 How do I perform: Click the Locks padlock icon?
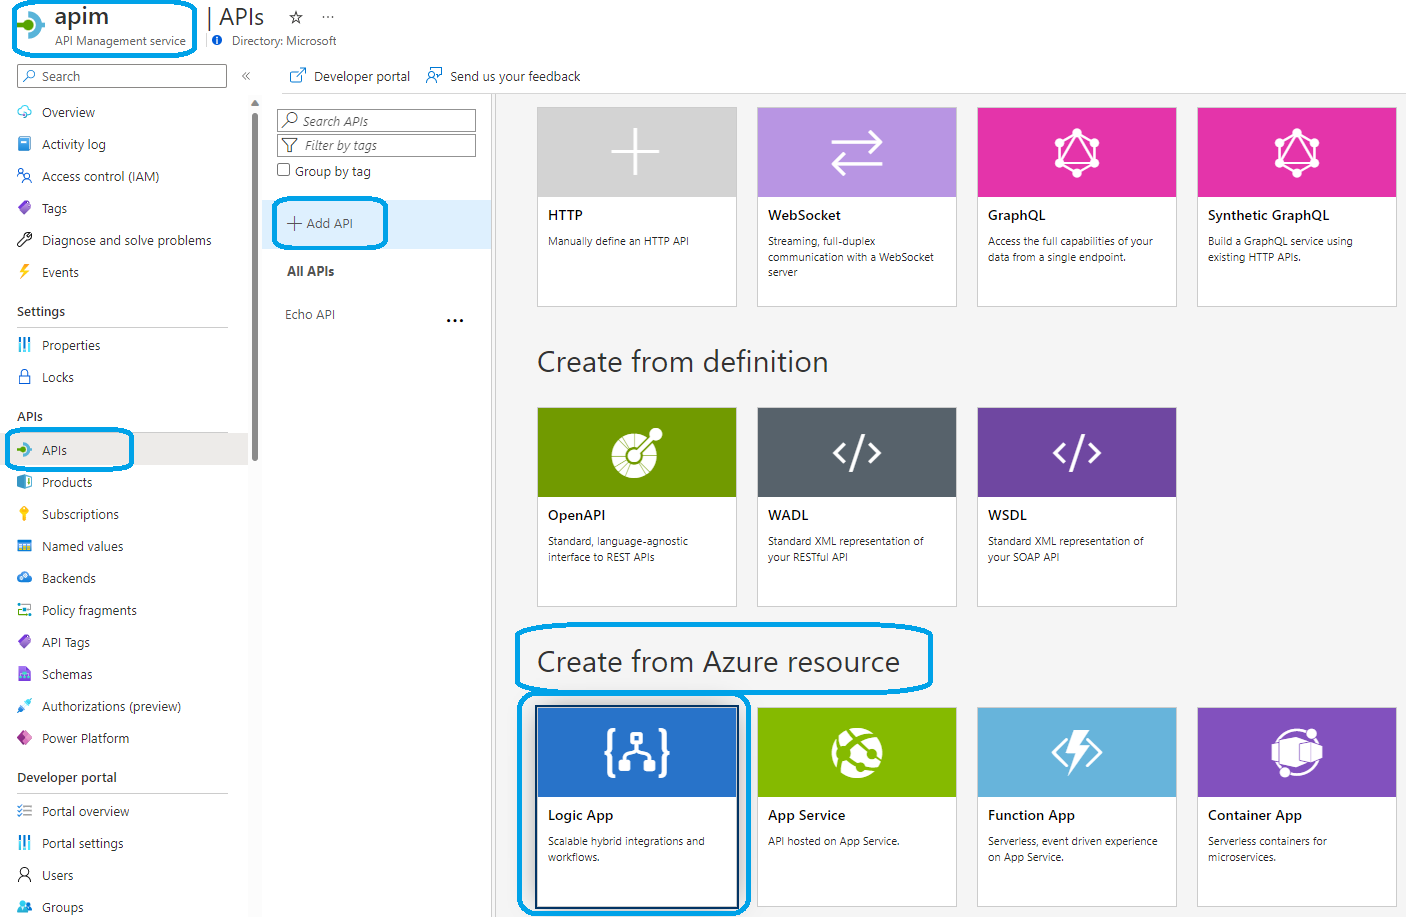click(25, 377)
